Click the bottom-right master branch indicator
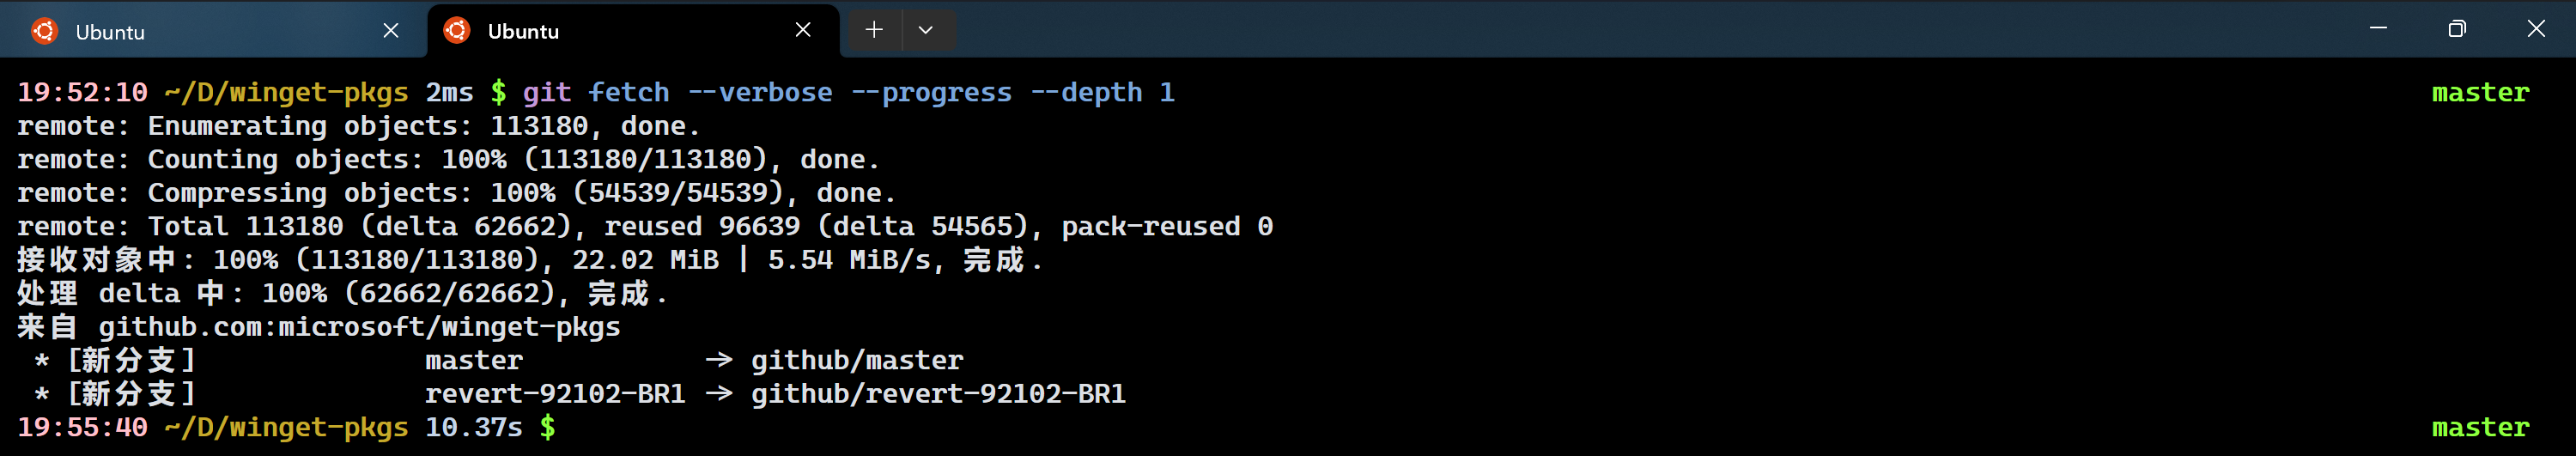2576x456 pixels. click(x=2480, y=428)
